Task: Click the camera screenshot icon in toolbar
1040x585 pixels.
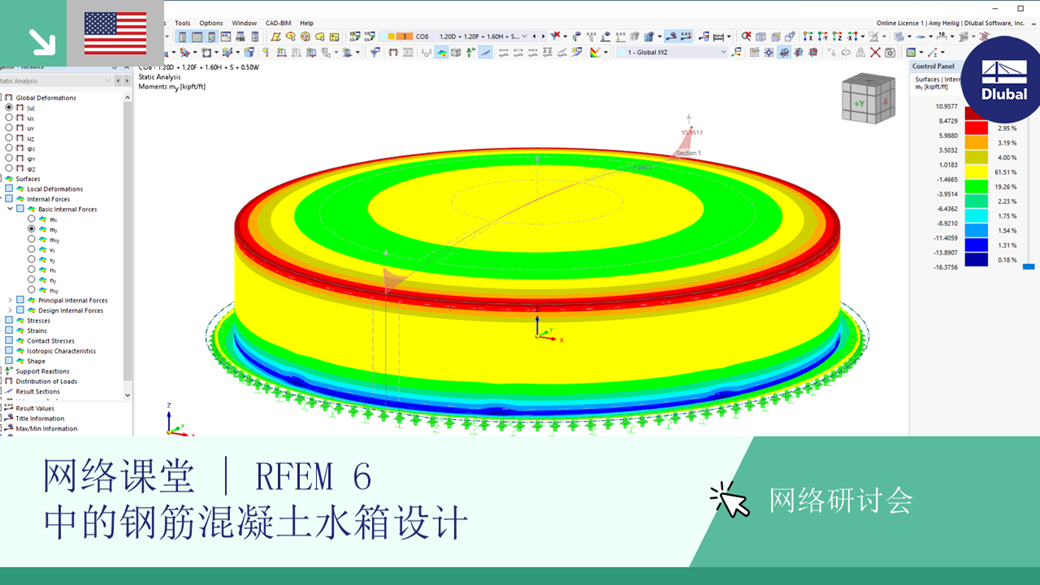Action: point(890,52)
